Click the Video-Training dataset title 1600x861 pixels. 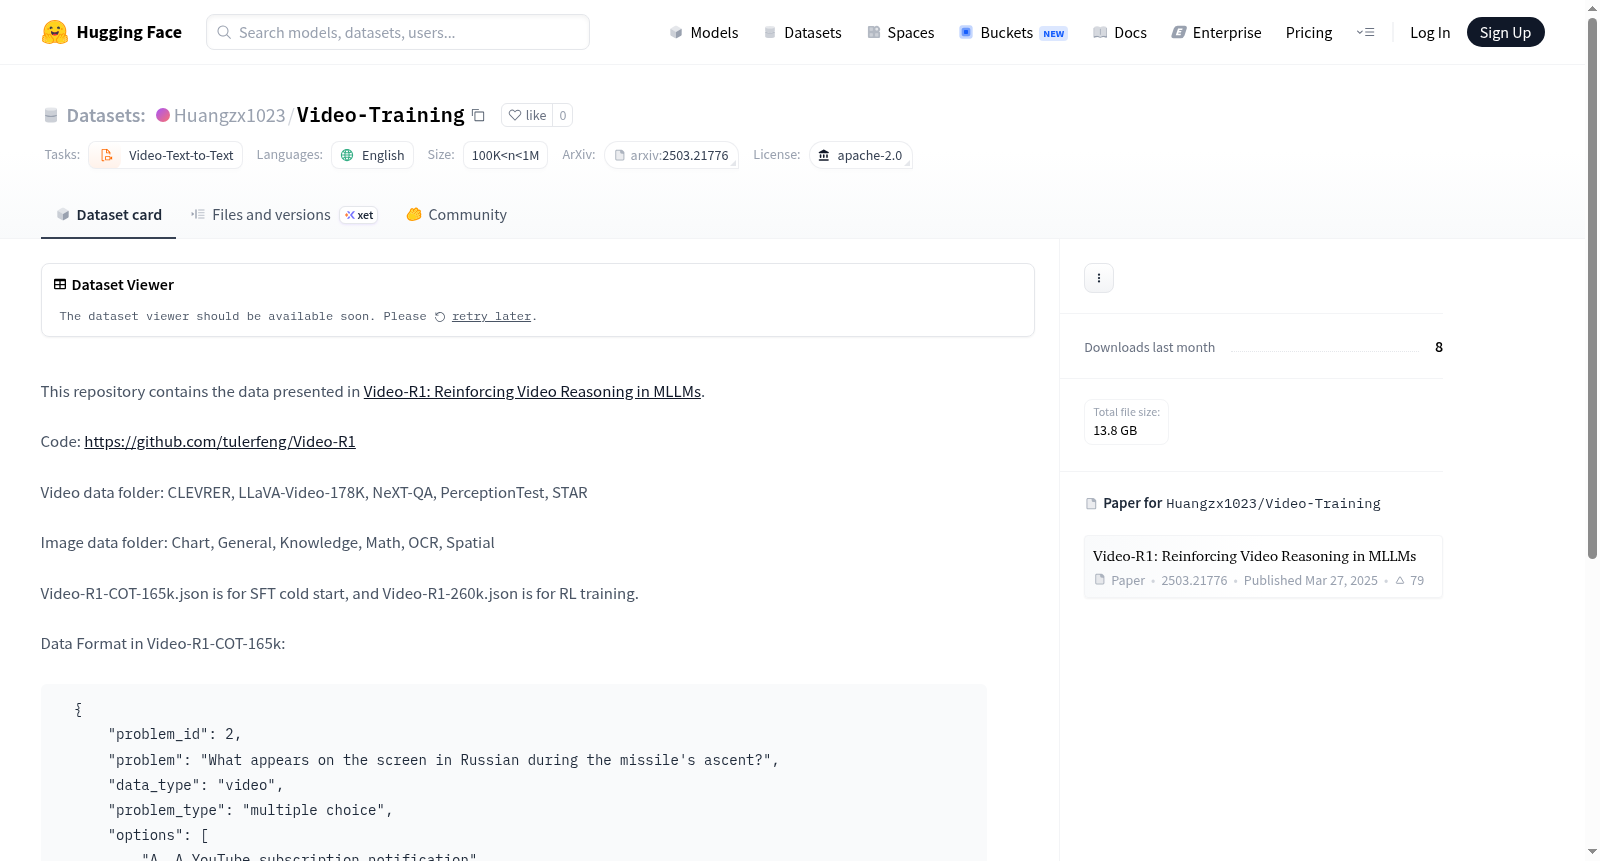[x=381, y=115]
